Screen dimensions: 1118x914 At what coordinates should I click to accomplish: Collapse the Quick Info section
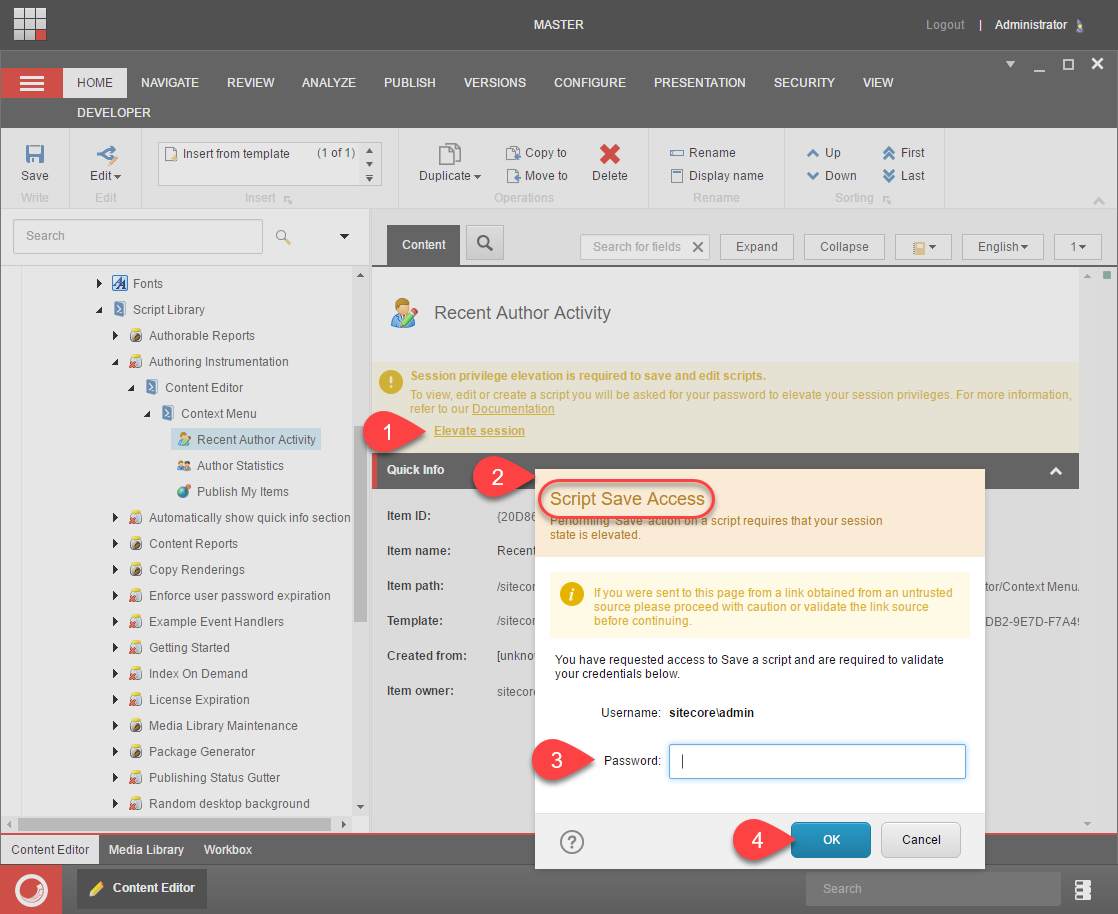click(1055, 471)
